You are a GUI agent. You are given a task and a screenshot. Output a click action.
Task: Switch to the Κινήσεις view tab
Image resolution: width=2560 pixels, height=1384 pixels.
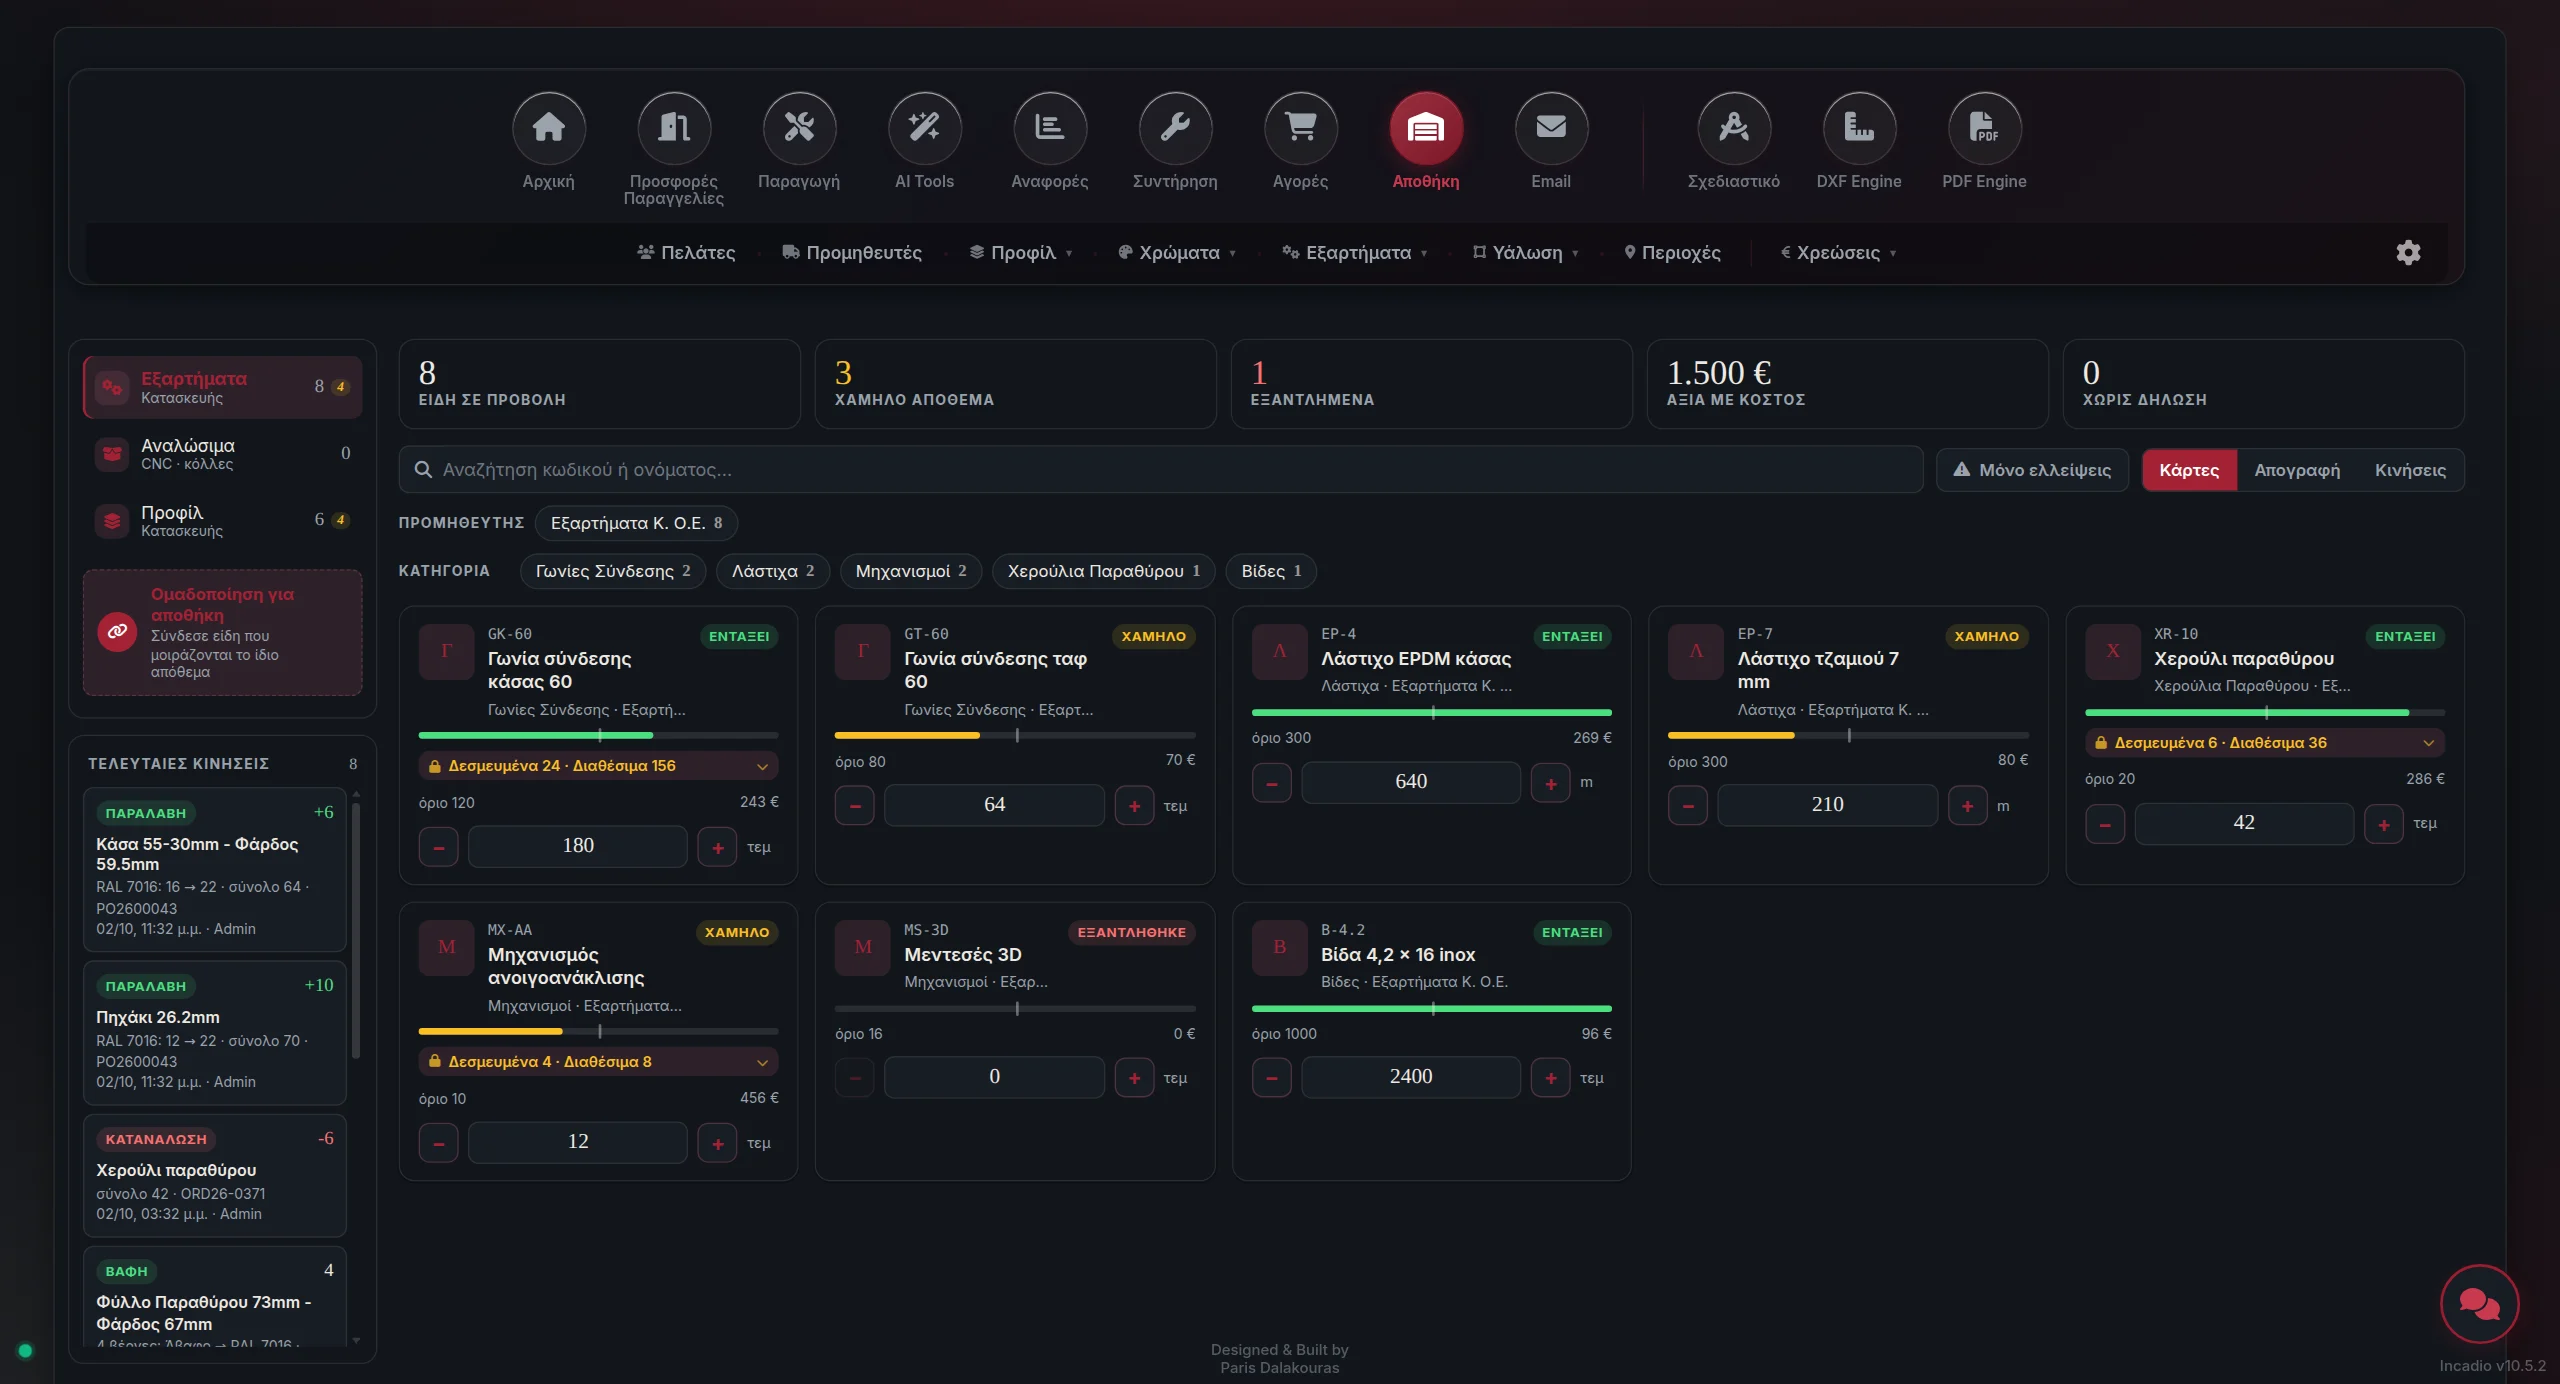(x=2410, y=470)
